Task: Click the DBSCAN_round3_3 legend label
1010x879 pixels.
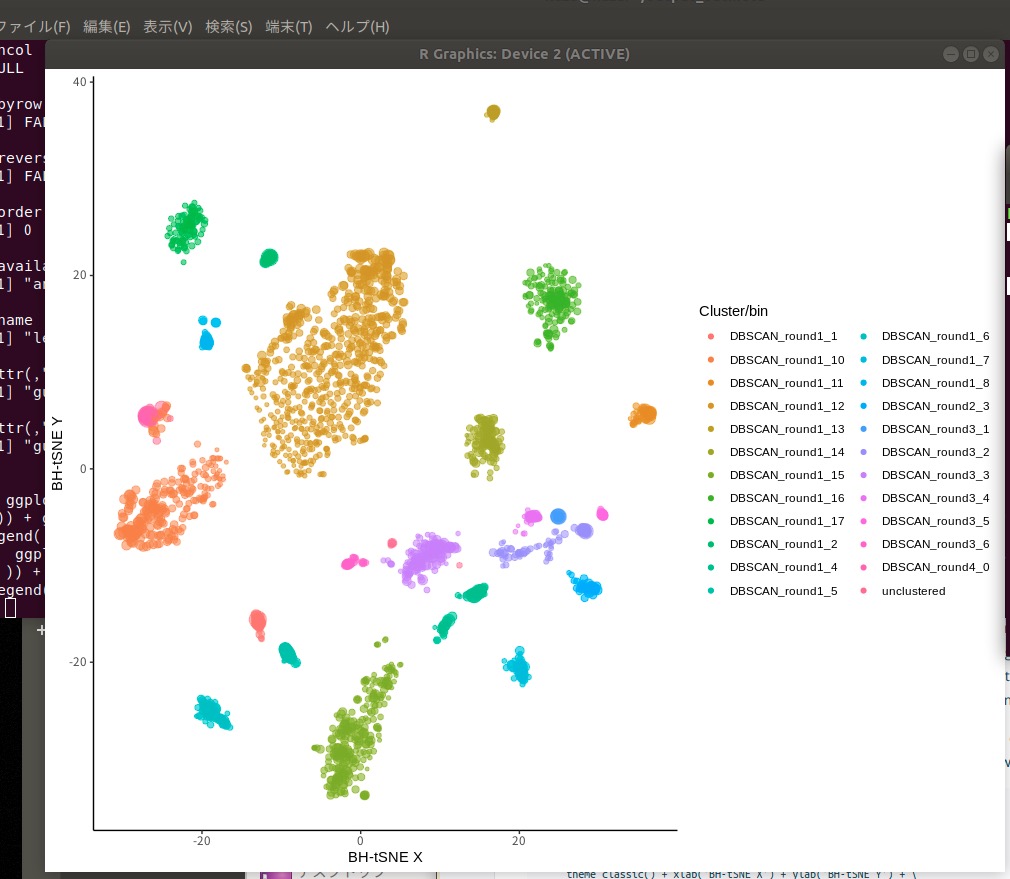Action: 935,475
